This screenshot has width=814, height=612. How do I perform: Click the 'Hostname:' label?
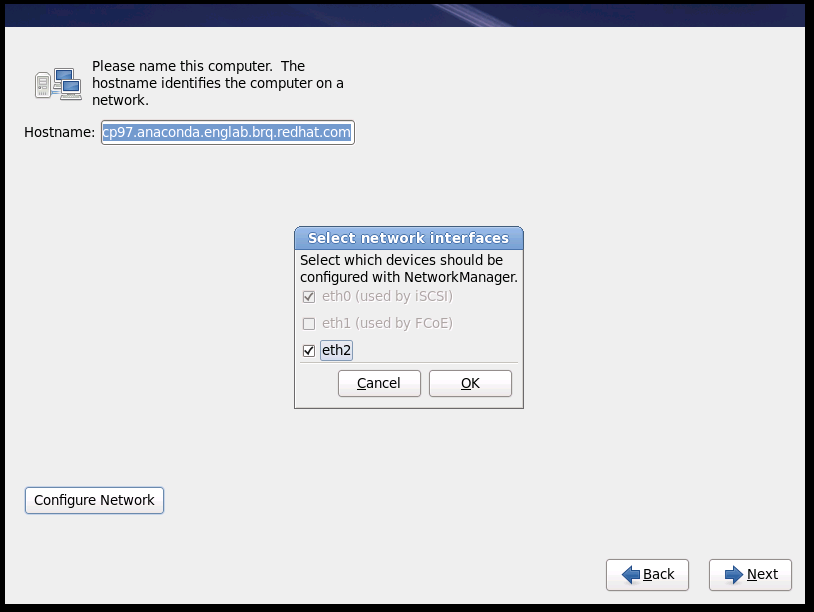[59, 132]
